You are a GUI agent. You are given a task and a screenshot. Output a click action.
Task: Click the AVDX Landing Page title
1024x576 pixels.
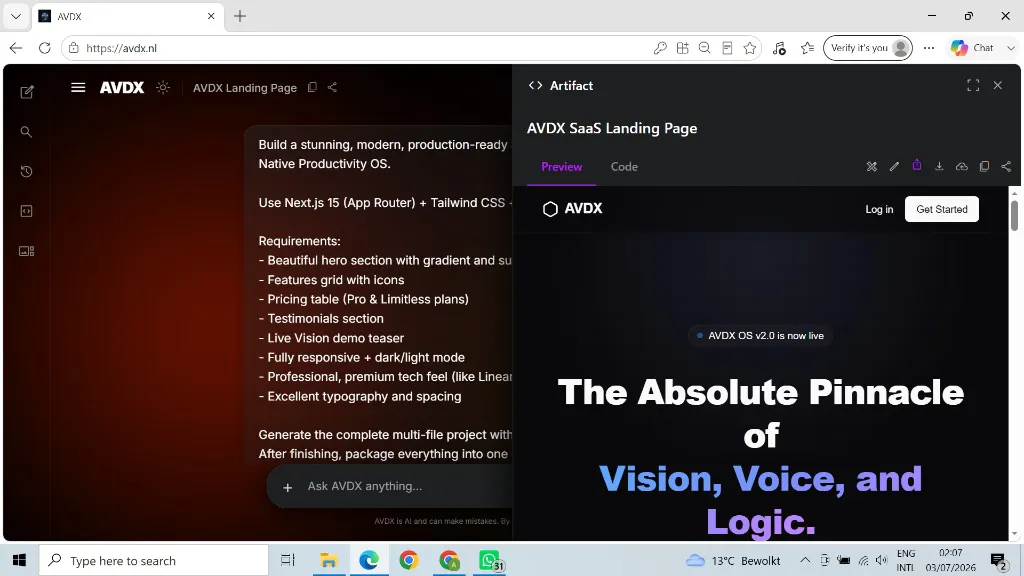tap(245, 88)
